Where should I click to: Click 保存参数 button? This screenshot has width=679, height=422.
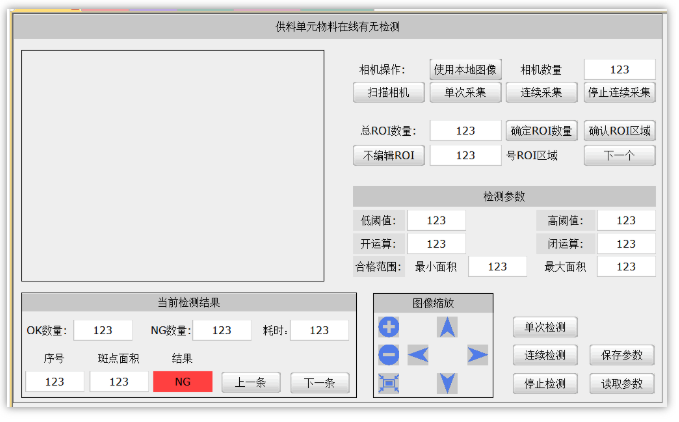coord(622,355)
